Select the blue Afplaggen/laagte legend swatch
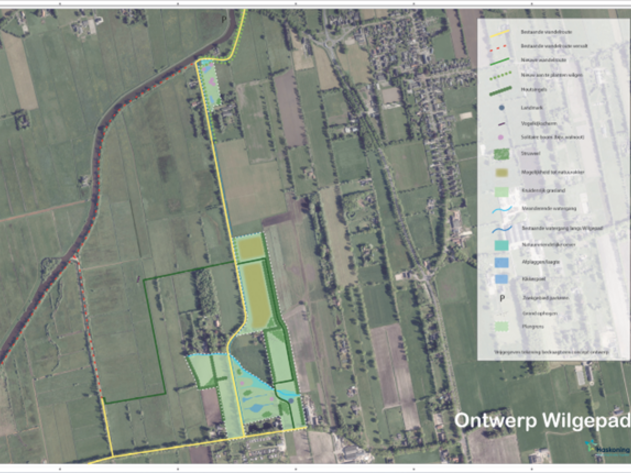631x473 pixels. [501, 262]
